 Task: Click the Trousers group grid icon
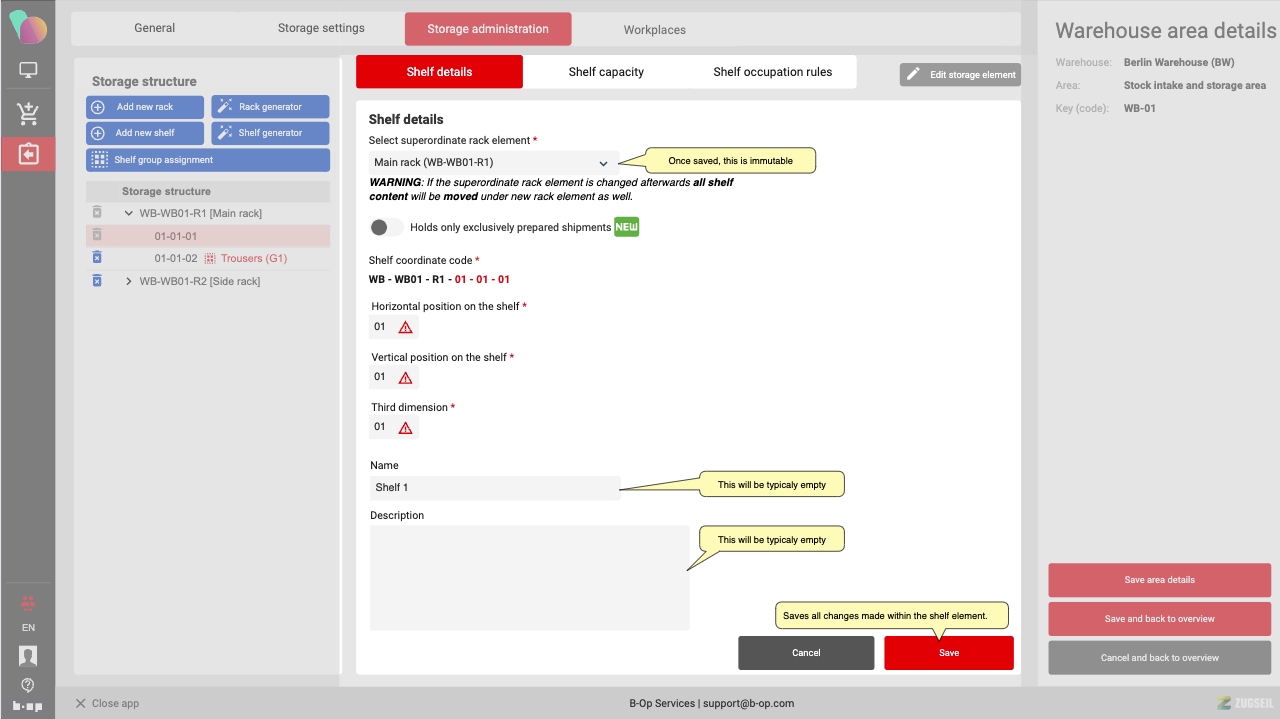pyautogui.click(x=210, y=258)
